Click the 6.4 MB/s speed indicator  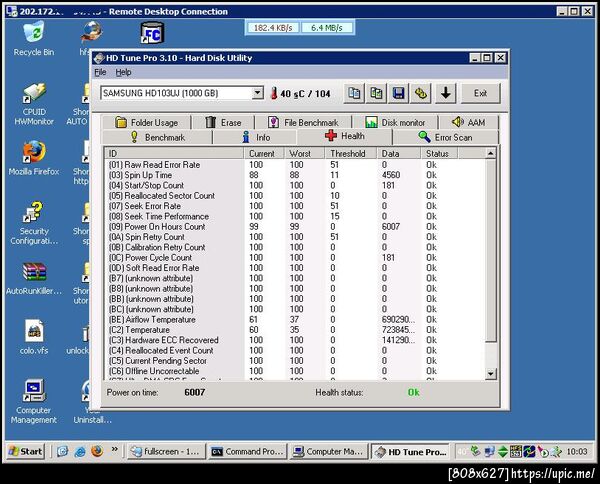pyautogui.click(x=327, y=28)
